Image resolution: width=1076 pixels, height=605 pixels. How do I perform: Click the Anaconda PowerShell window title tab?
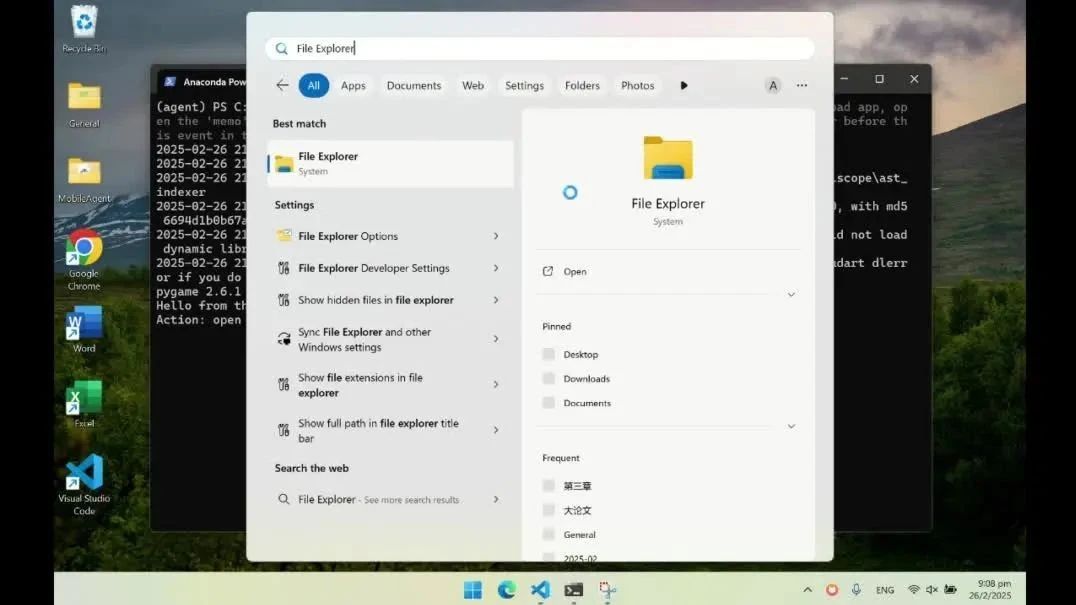click(204, 82)
